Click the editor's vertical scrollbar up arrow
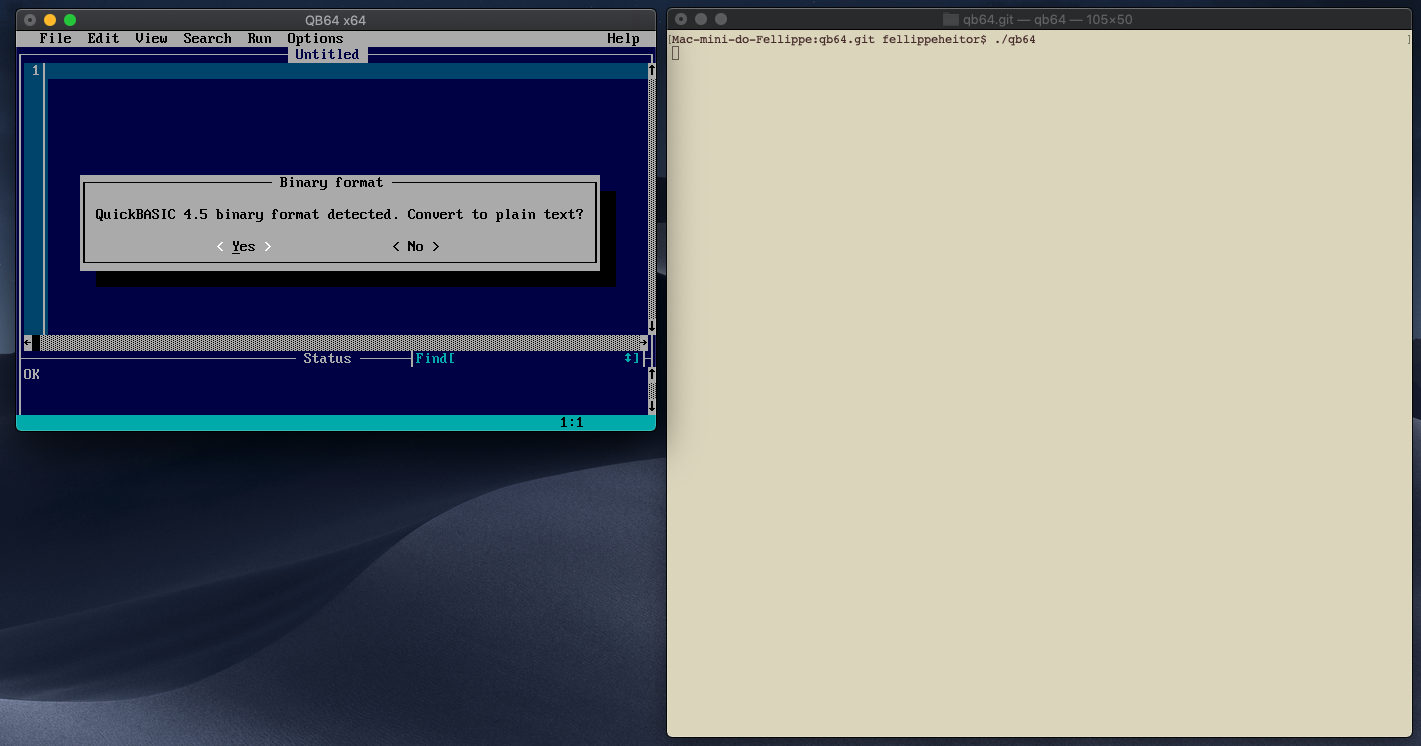The width and height of the screenshot is (1421, 746). click(x=651, y=70)
